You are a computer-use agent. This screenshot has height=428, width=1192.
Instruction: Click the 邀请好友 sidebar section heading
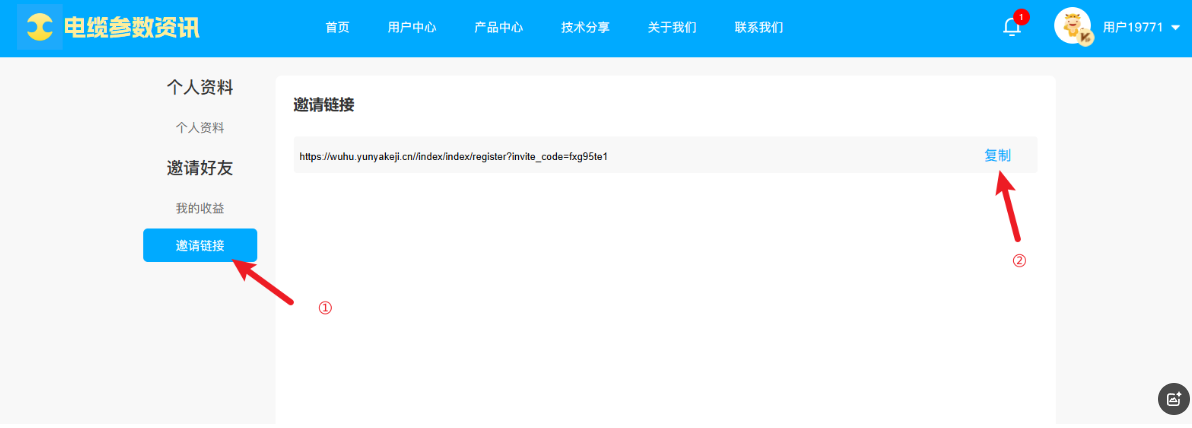click(200, 168)
